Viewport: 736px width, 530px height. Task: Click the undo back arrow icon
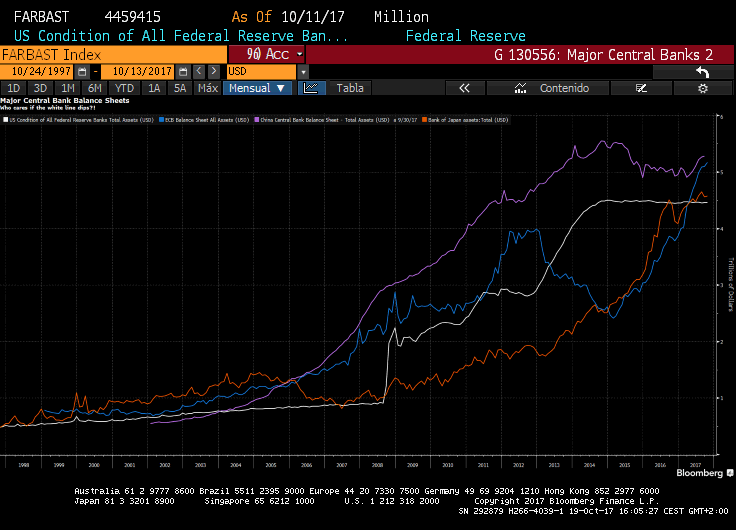(x=702, y=72)
